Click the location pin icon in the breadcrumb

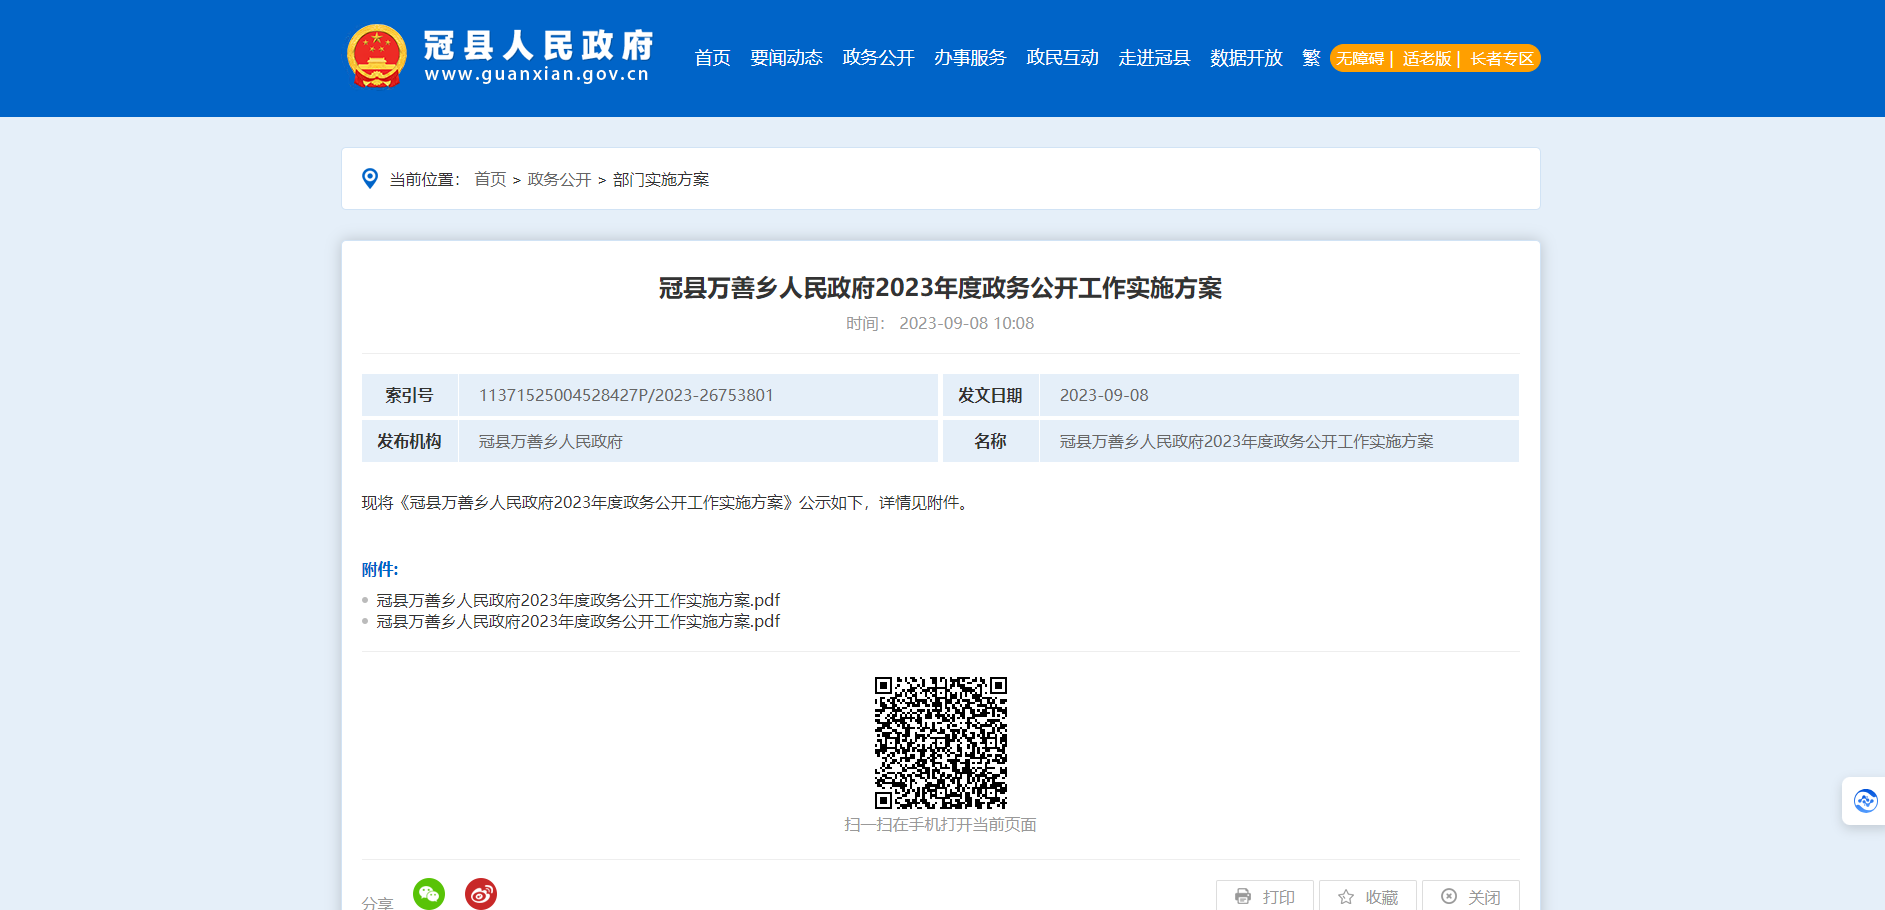click(x=370, y=178)
